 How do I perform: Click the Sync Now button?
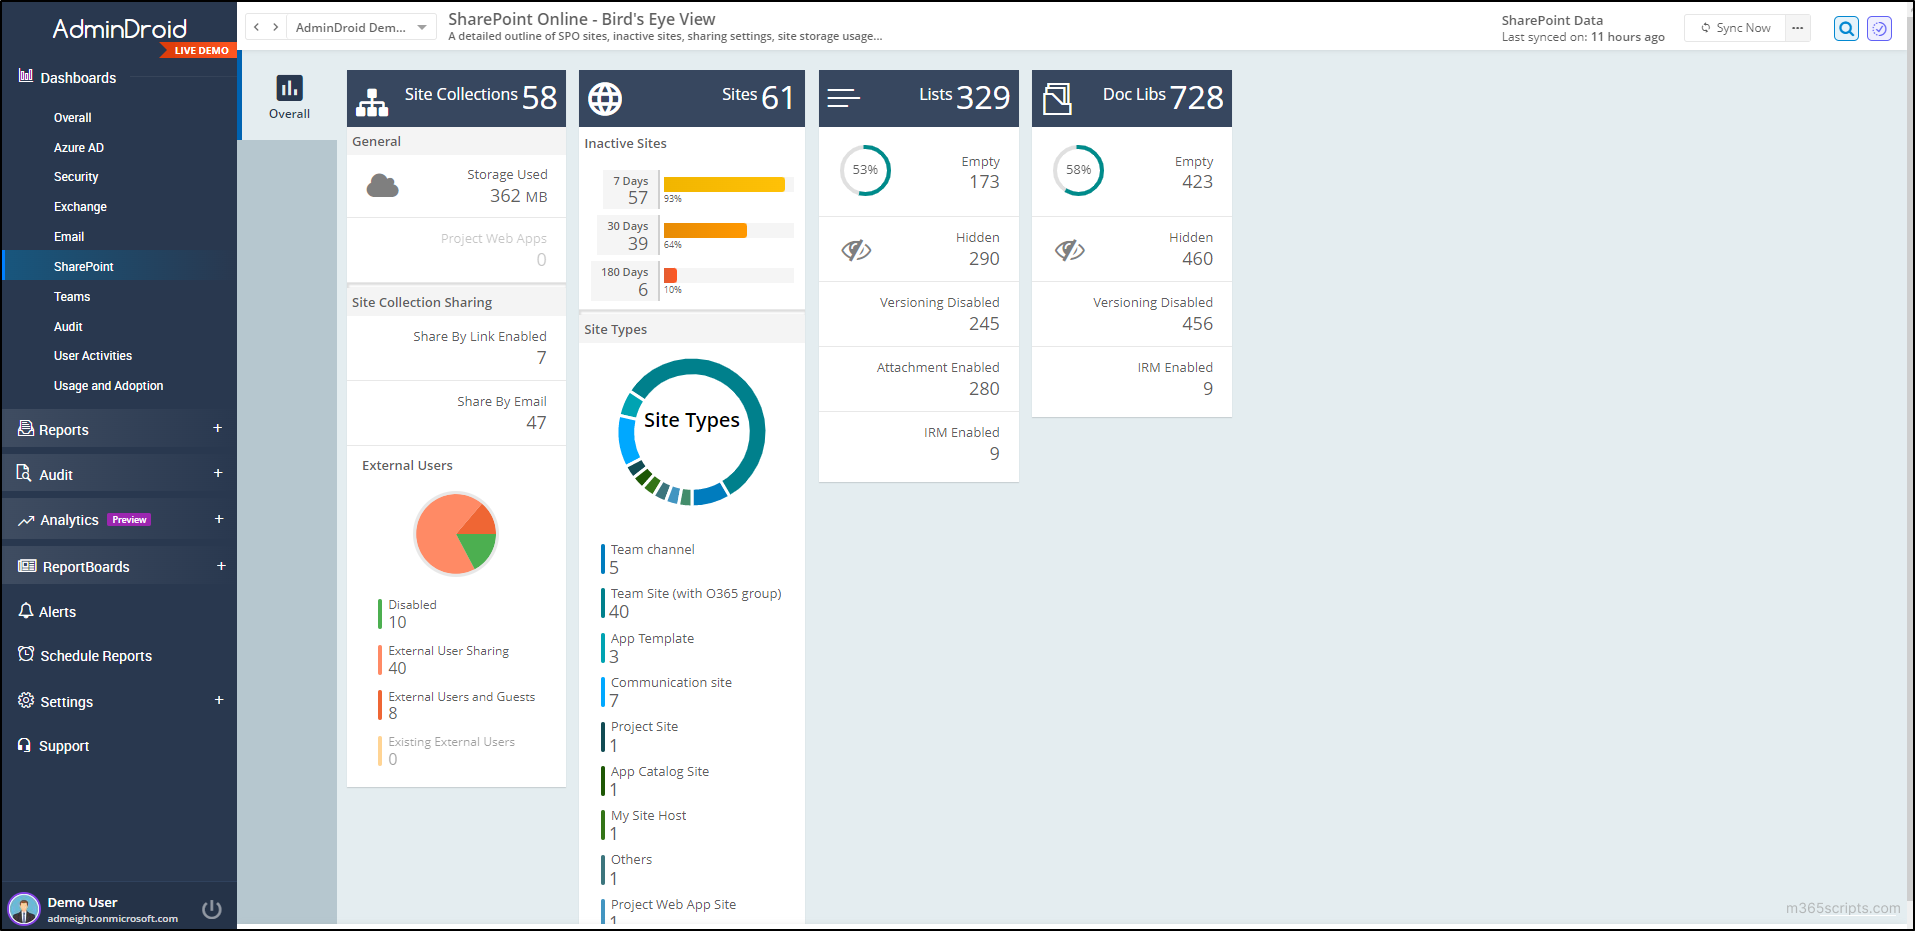click(x=1736, y=28)
